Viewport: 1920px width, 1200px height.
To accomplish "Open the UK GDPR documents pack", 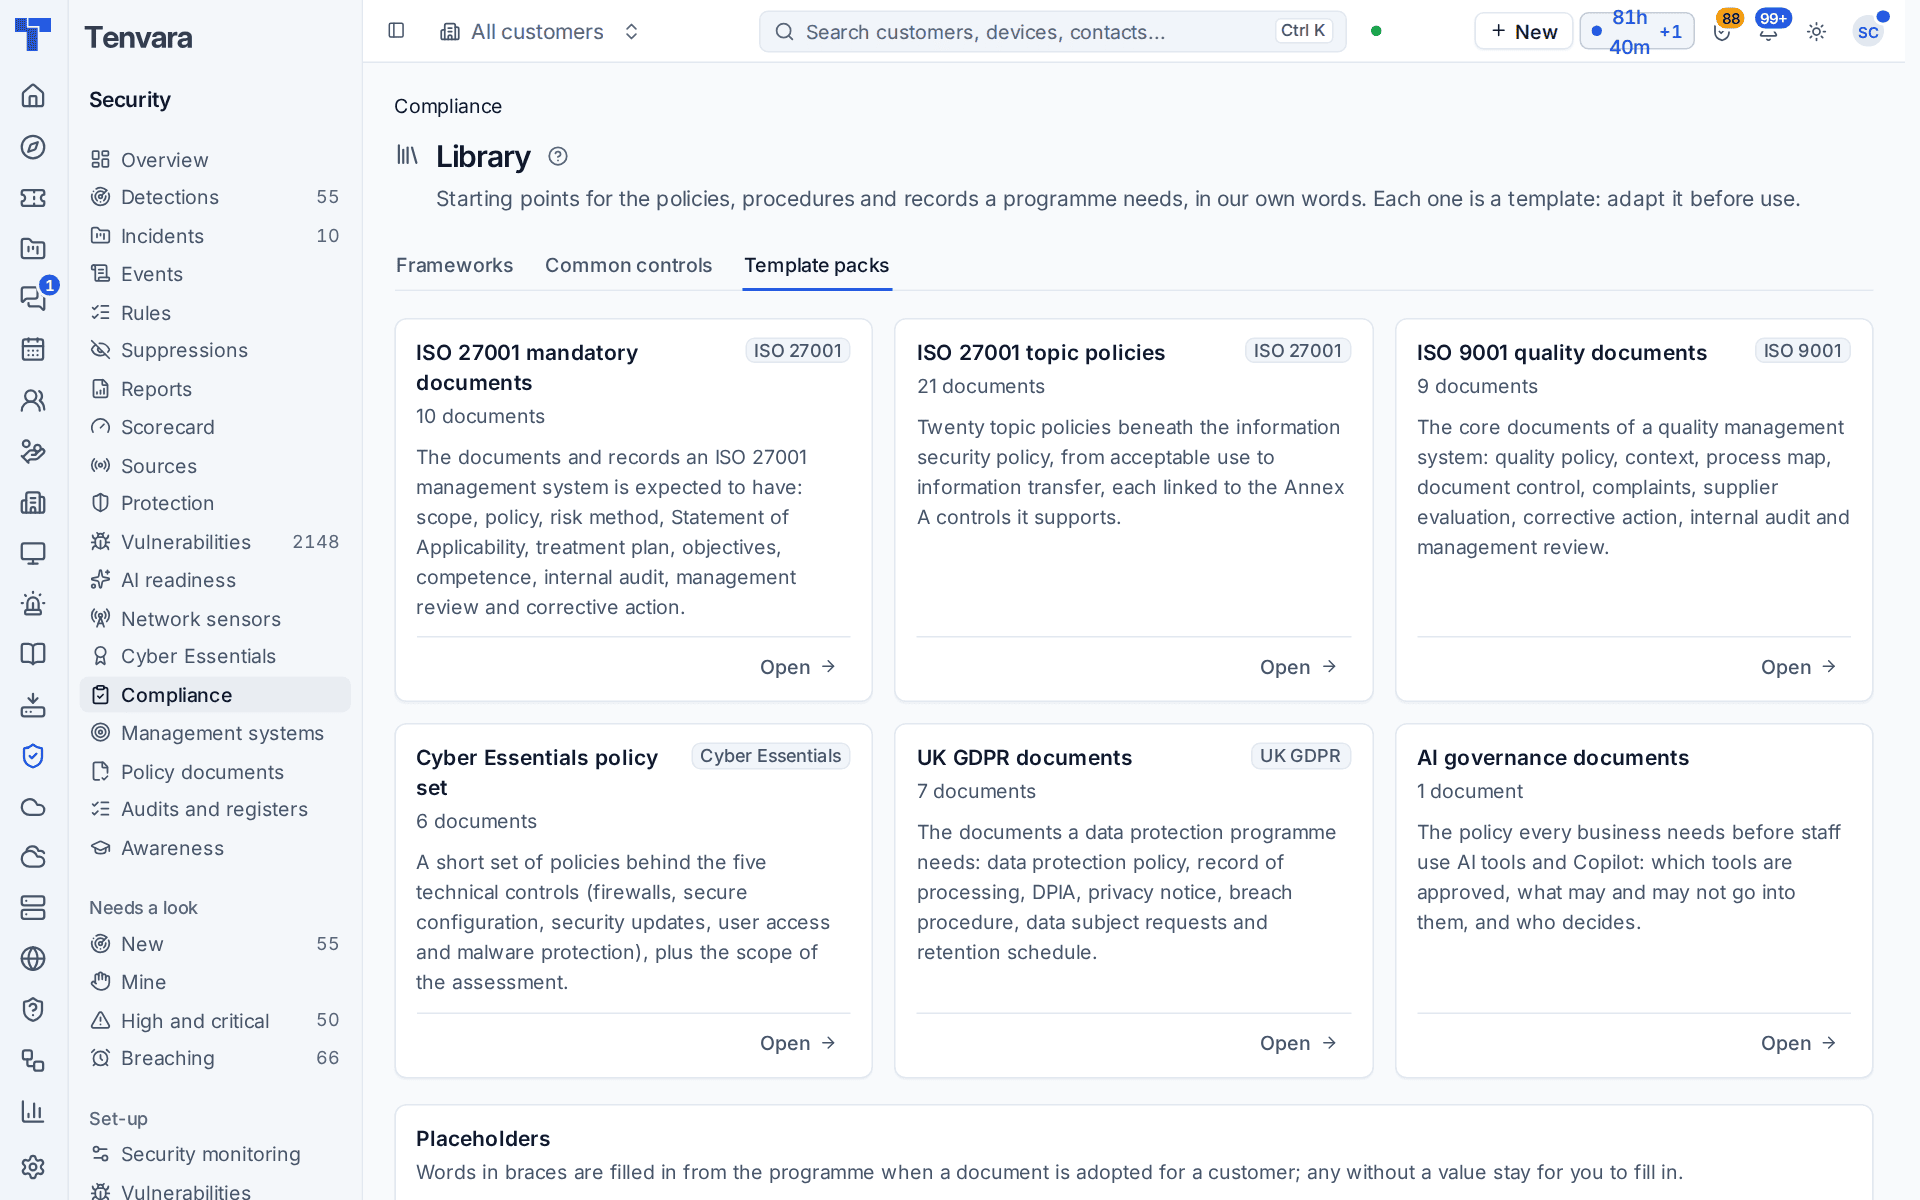I will [1298, 1043].
